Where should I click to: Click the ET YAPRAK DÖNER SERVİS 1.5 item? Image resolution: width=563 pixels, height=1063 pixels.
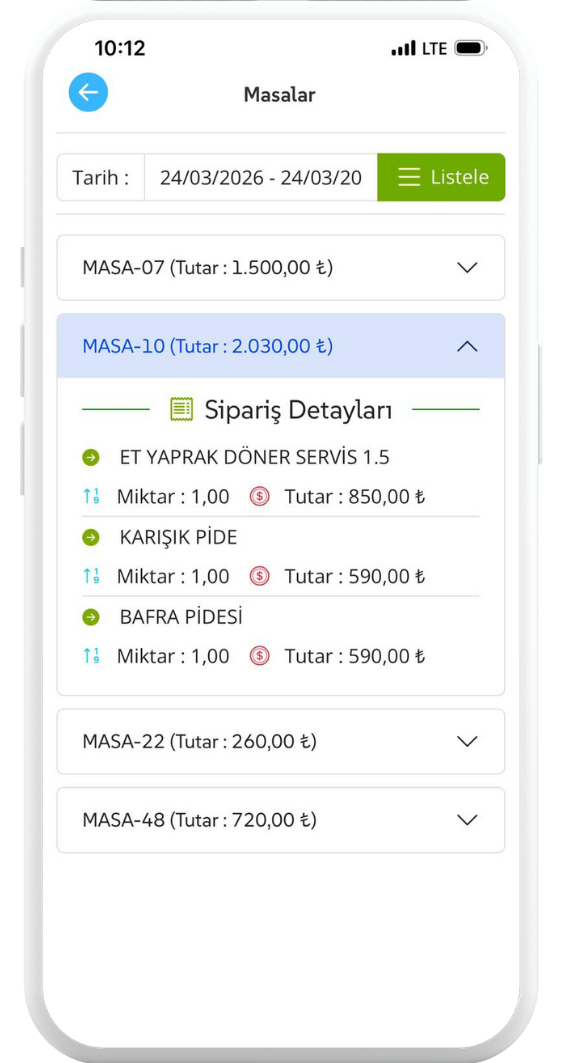(254, 458)
